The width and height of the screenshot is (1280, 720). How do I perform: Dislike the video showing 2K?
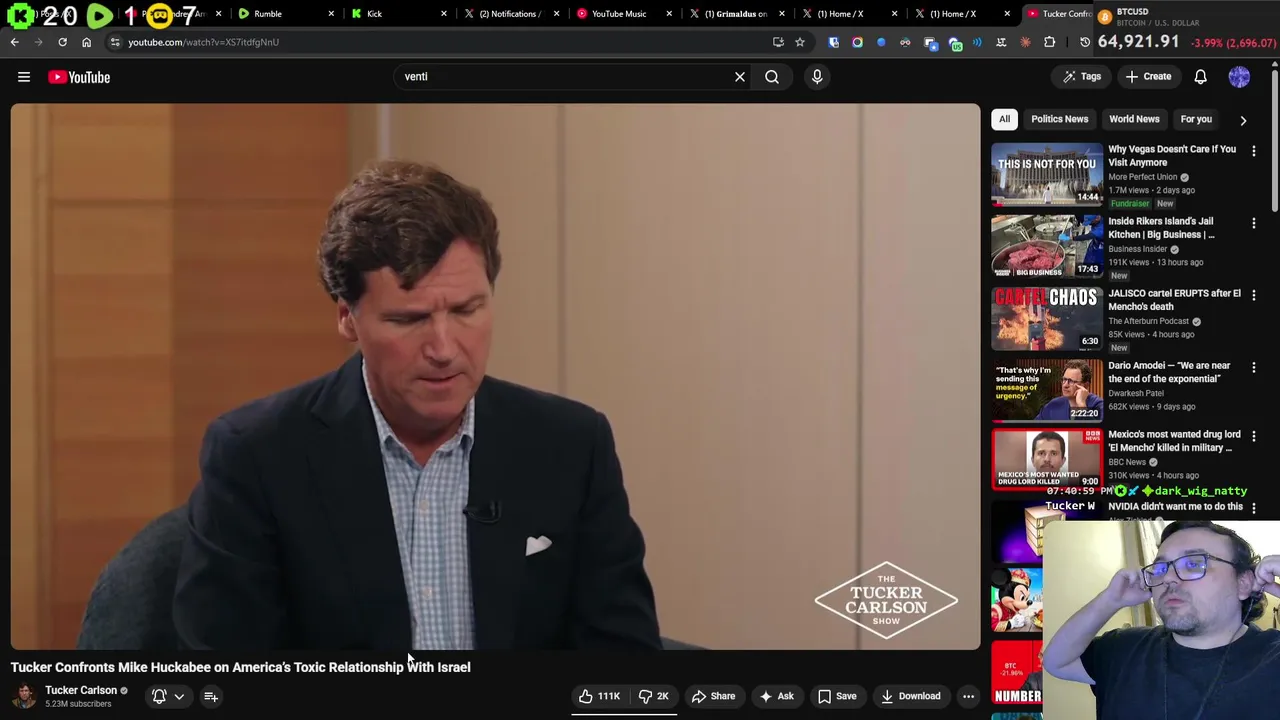(x=653, y=696)
